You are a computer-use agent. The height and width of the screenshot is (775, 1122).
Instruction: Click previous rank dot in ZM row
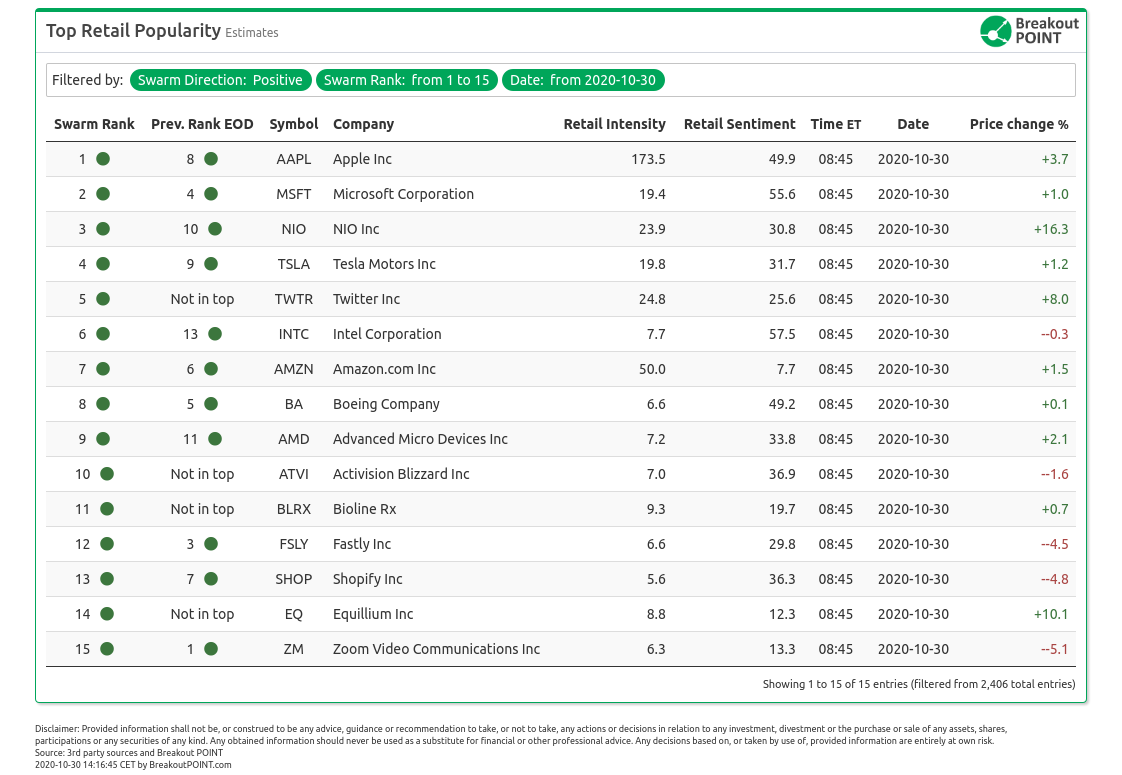(x=211, y=649)
